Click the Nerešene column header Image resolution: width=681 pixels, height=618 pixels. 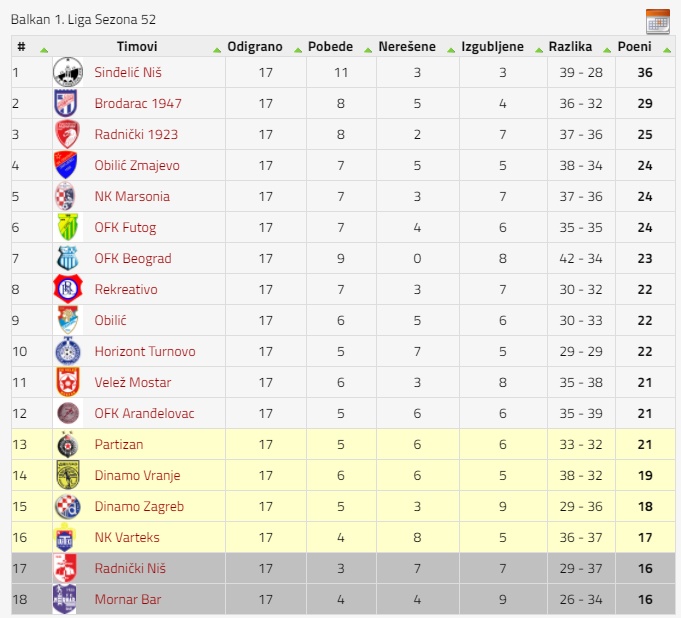(407, 46)
